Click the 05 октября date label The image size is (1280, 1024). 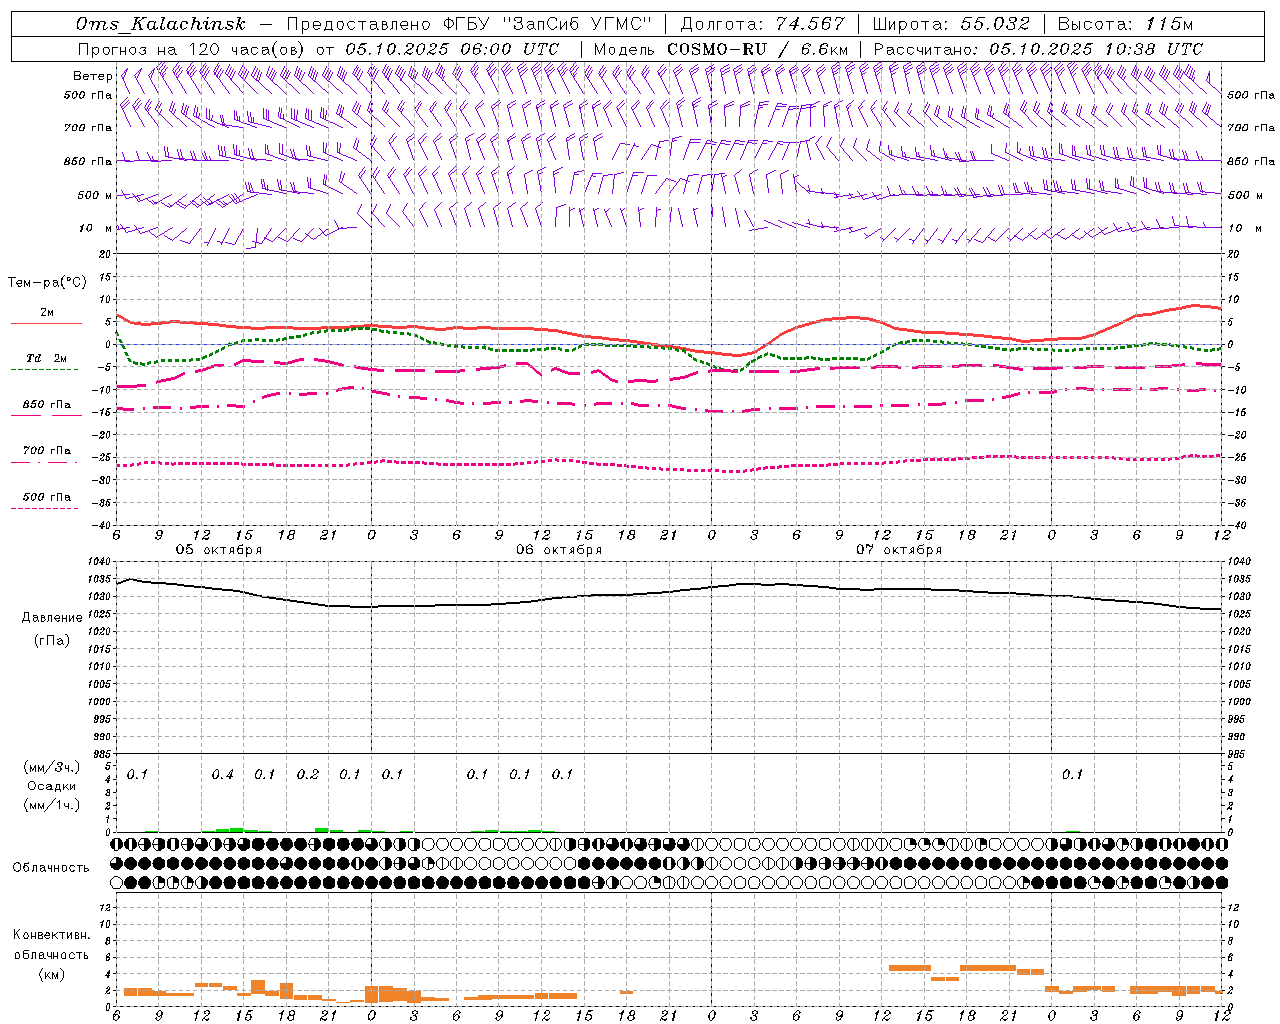tap(219, 550)
